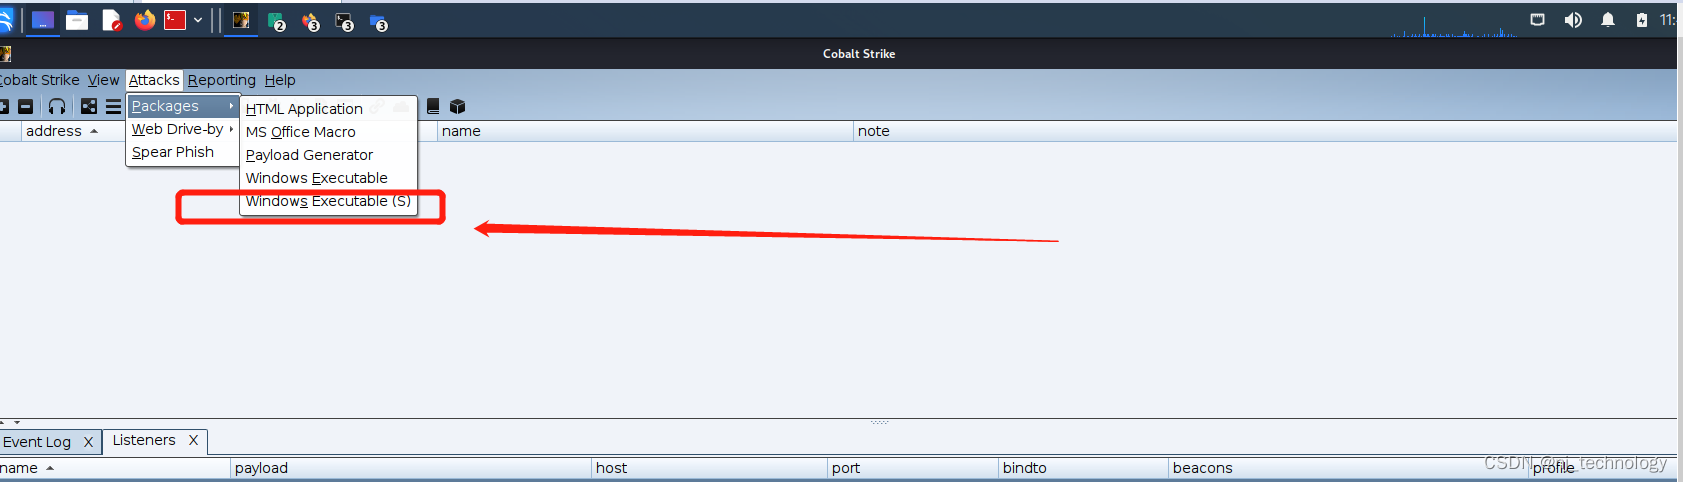1683x482 pixels.
Task: Sort listeners by bindto column
Action: (1084, 468)
